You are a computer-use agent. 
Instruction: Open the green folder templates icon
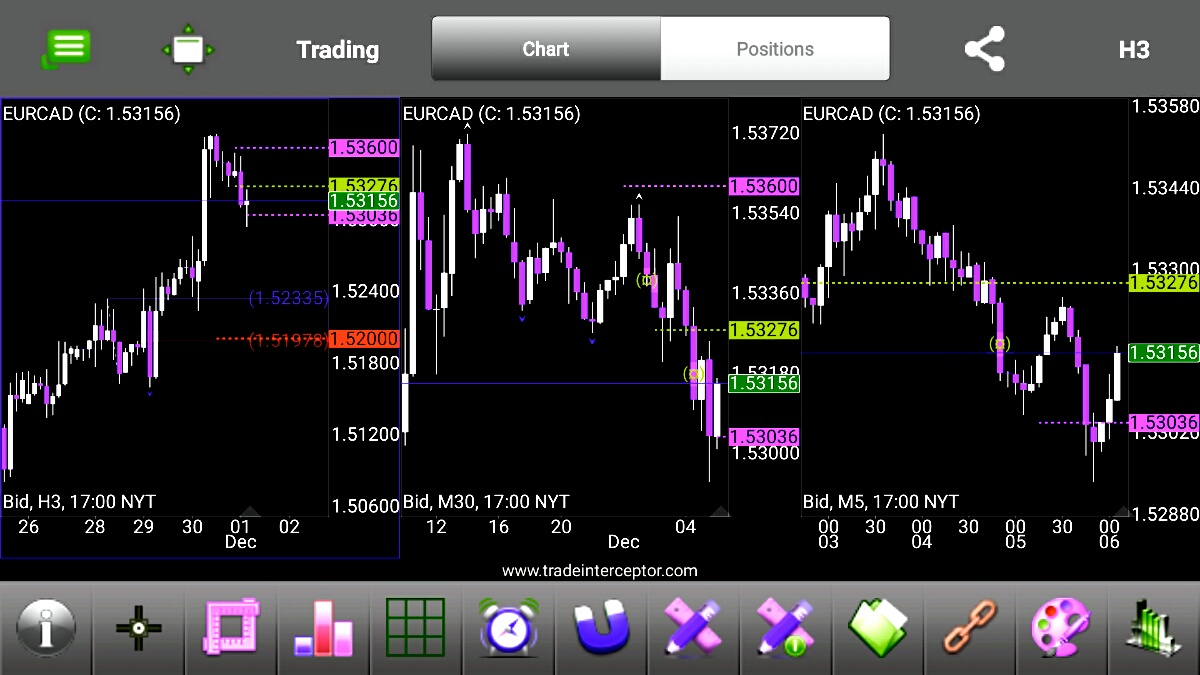coord(878,629)
